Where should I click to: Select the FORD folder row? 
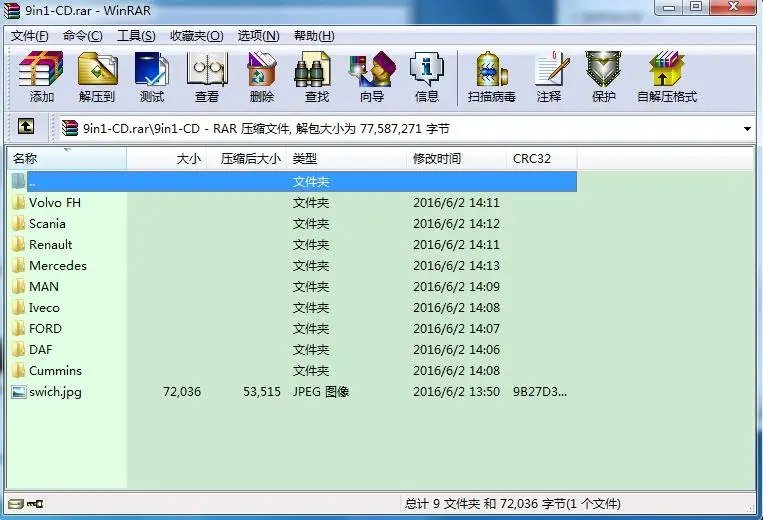[292, 328]
